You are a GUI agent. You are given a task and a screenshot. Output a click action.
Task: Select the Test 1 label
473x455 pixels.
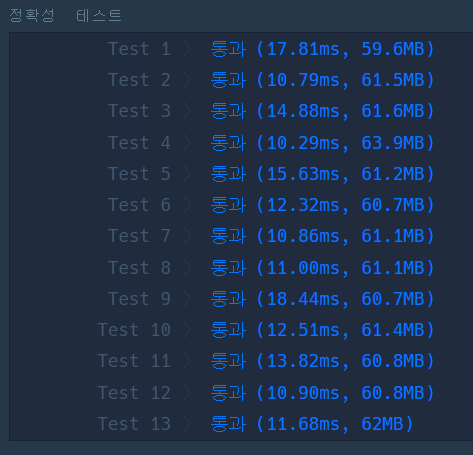pos(139,49)
